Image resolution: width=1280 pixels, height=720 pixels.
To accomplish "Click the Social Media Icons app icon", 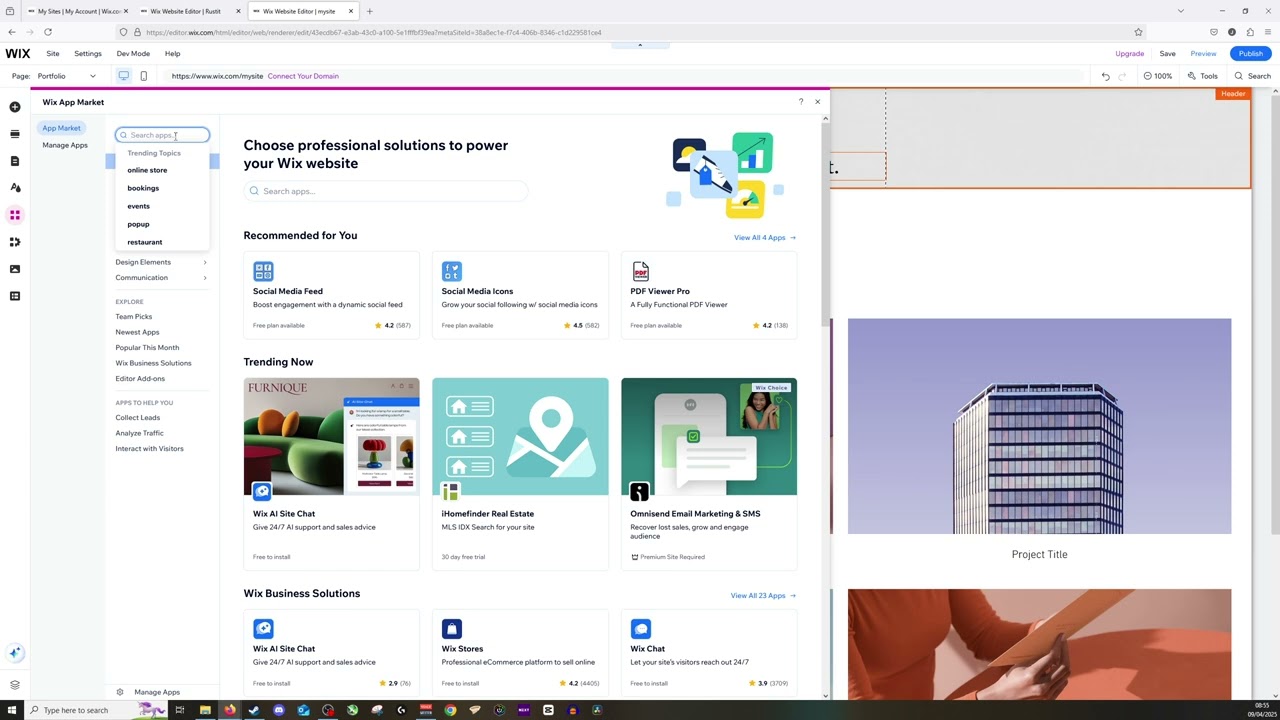I will click(x=452, y=271).
